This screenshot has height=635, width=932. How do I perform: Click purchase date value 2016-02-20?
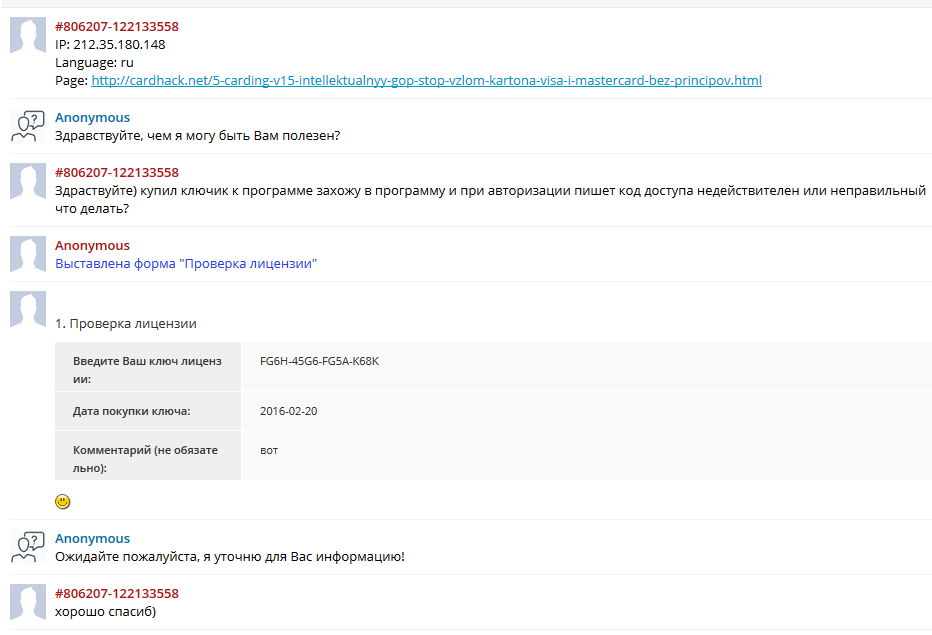[288, 411]
